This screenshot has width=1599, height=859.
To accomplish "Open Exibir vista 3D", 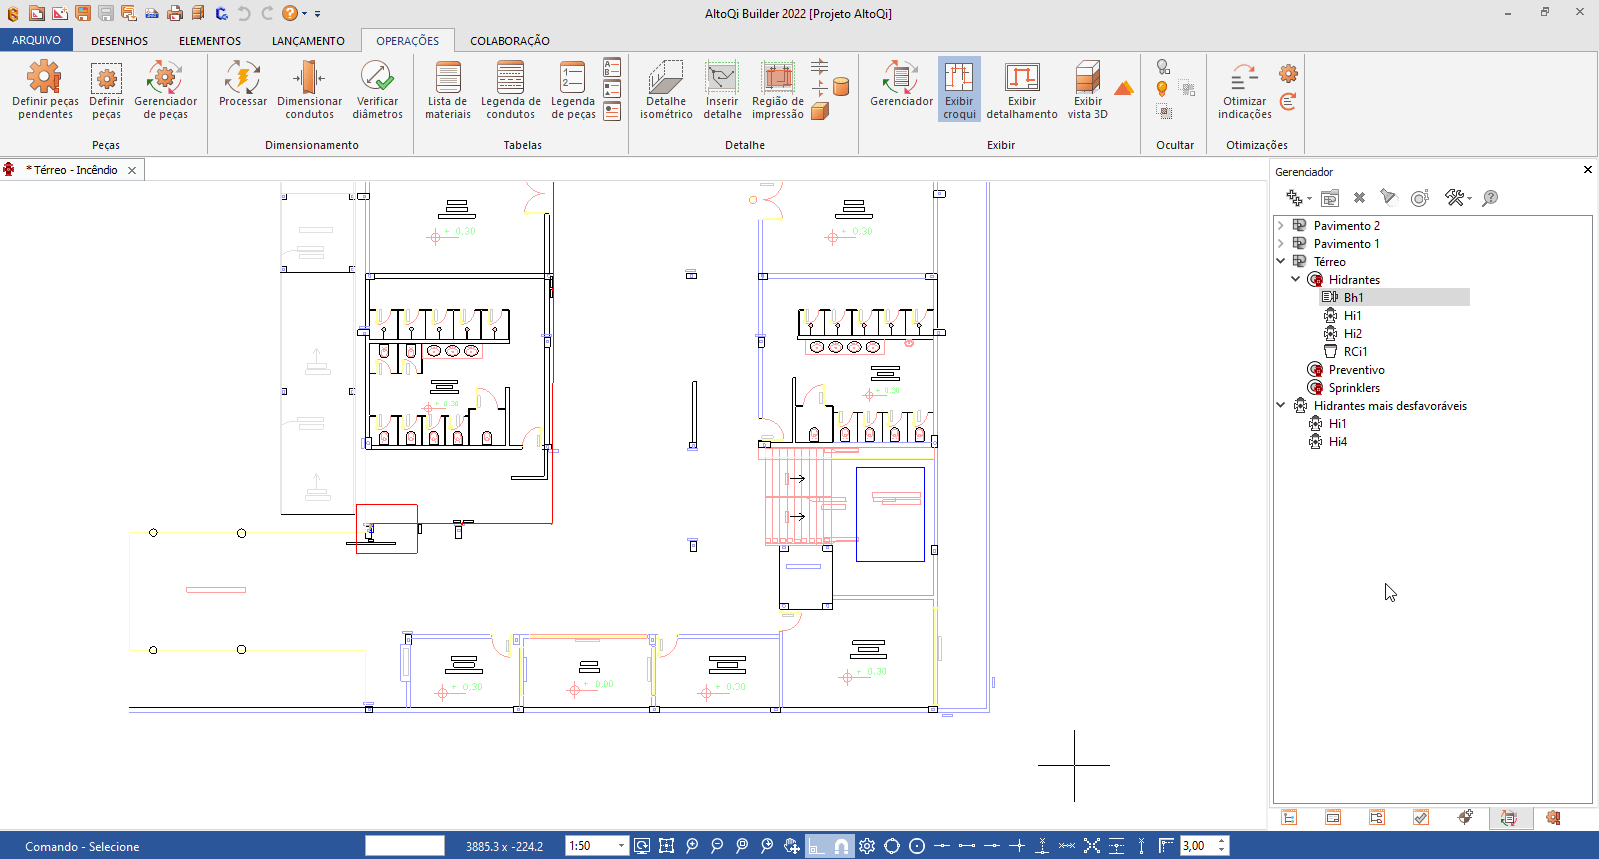I will [1087, 88].
